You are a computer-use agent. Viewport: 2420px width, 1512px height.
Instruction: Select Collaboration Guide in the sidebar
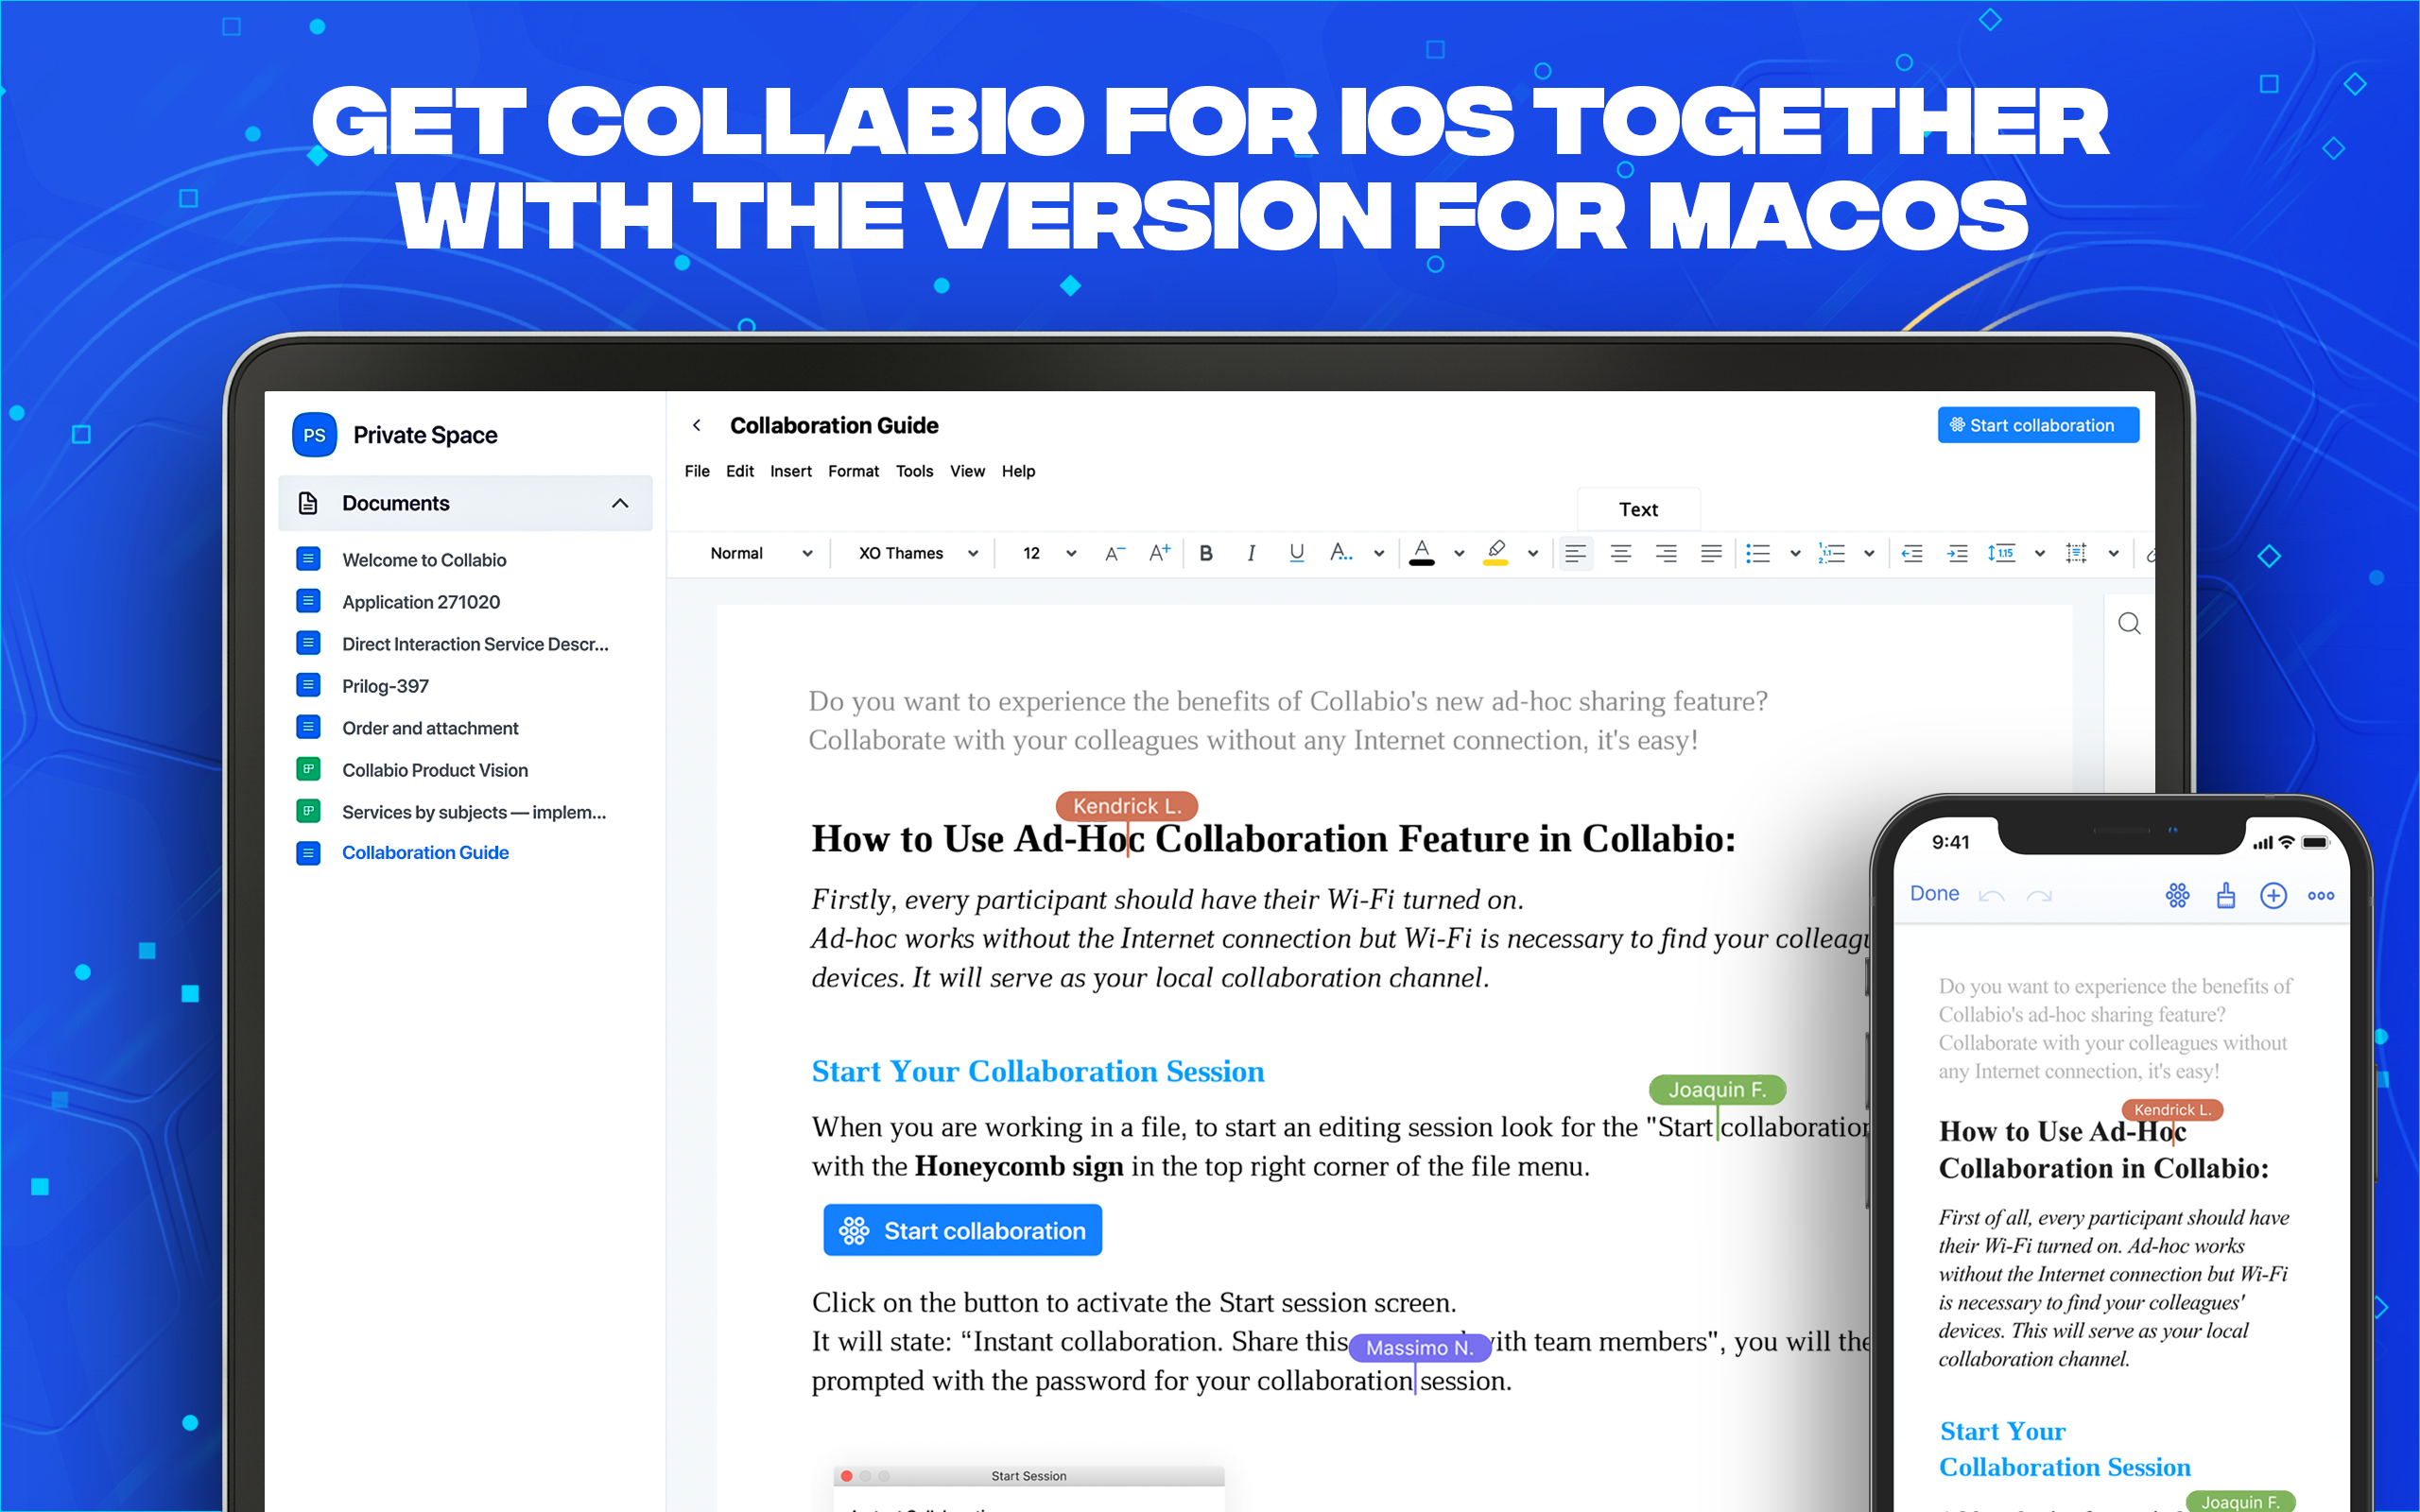(425, 853)
